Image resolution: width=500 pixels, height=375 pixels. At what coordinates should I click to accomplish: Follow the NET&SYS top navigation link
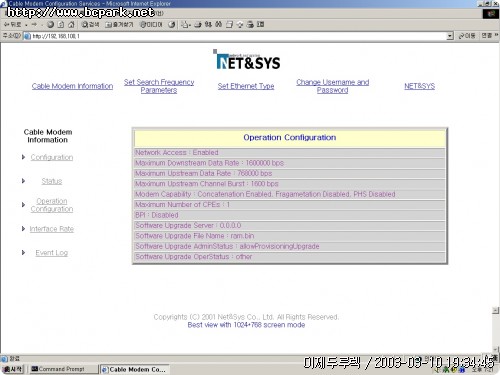point(420,86)
